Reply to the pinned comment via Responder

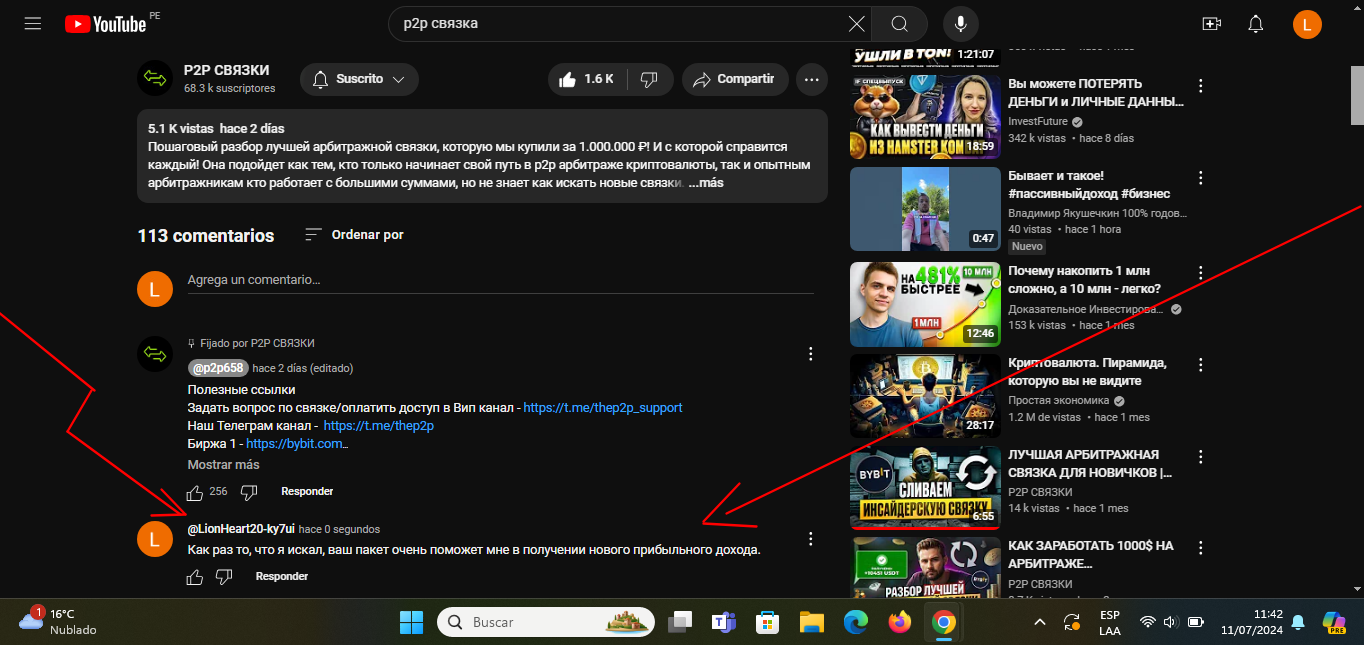[x=307, y=492]
